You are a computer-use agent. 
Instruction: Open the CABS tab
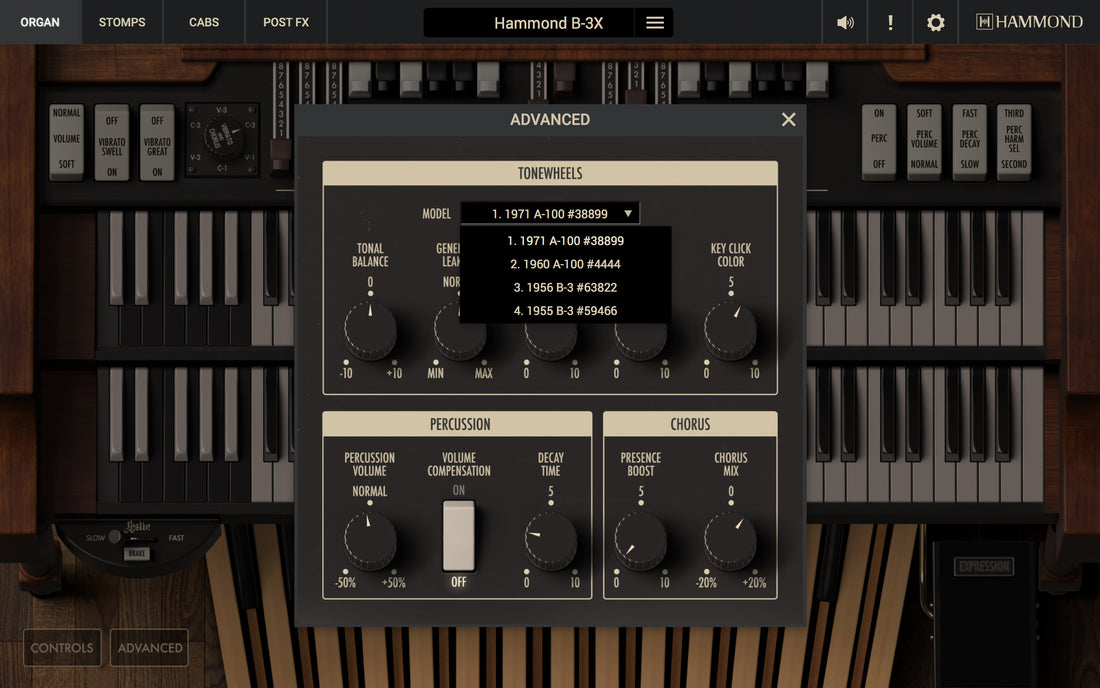203,22
